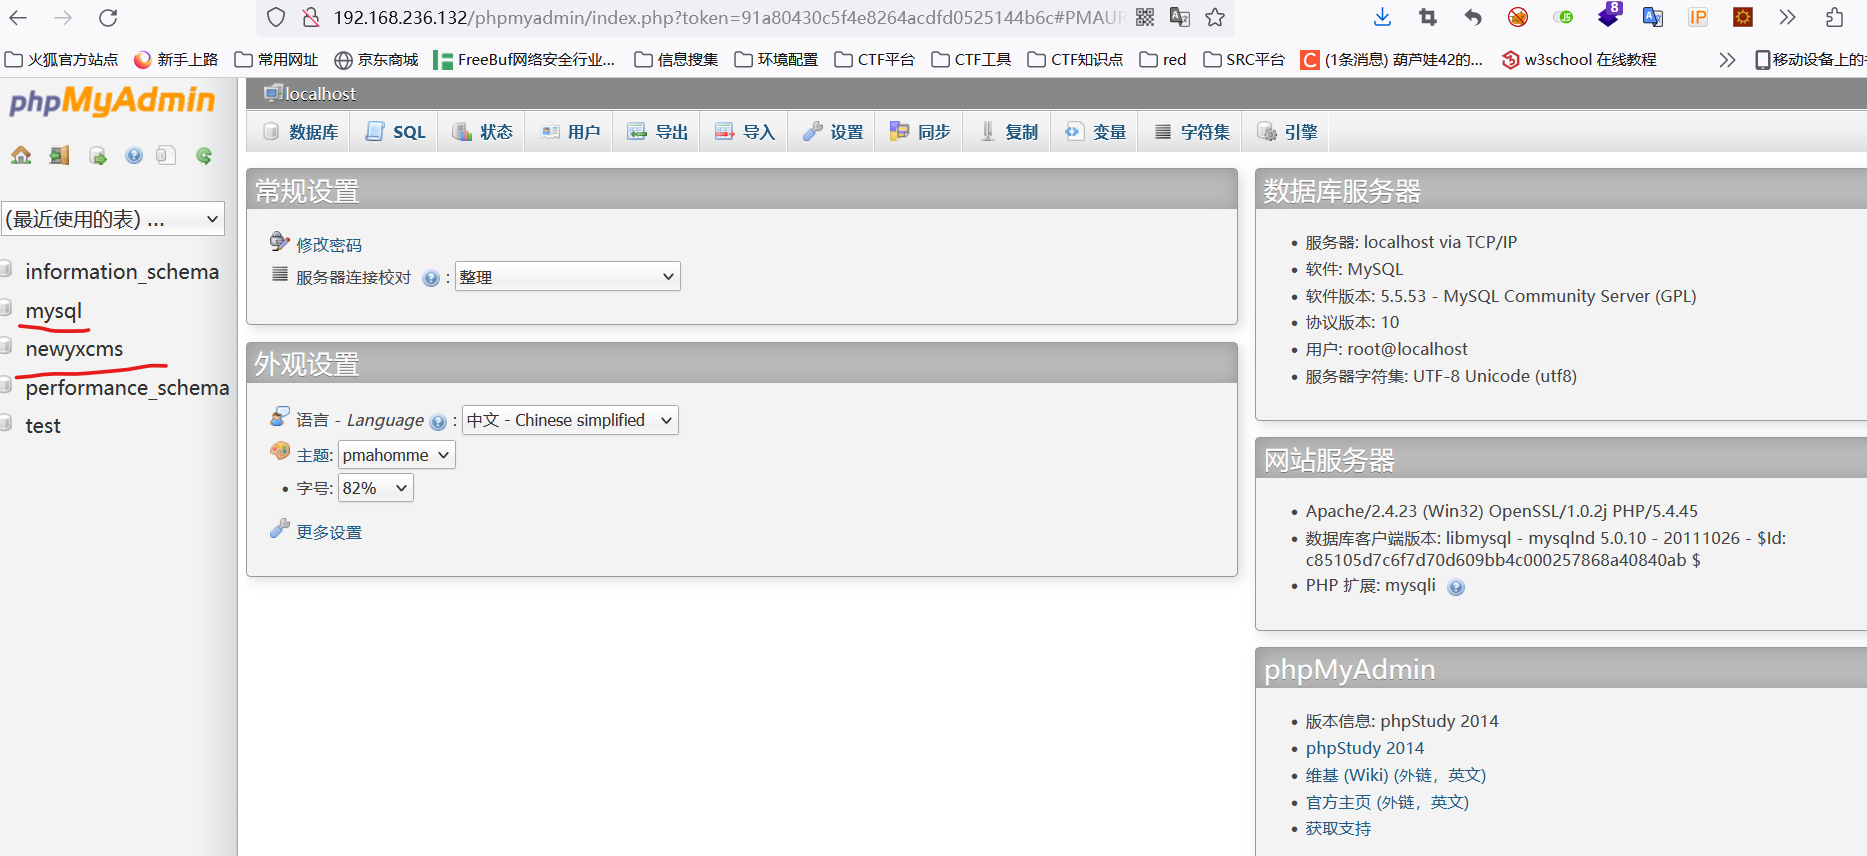The width and height of the screenshot is (1867, 856).
Task: Click the phpMyAdmin home icon in sidebar
Action: pos(21,155)
